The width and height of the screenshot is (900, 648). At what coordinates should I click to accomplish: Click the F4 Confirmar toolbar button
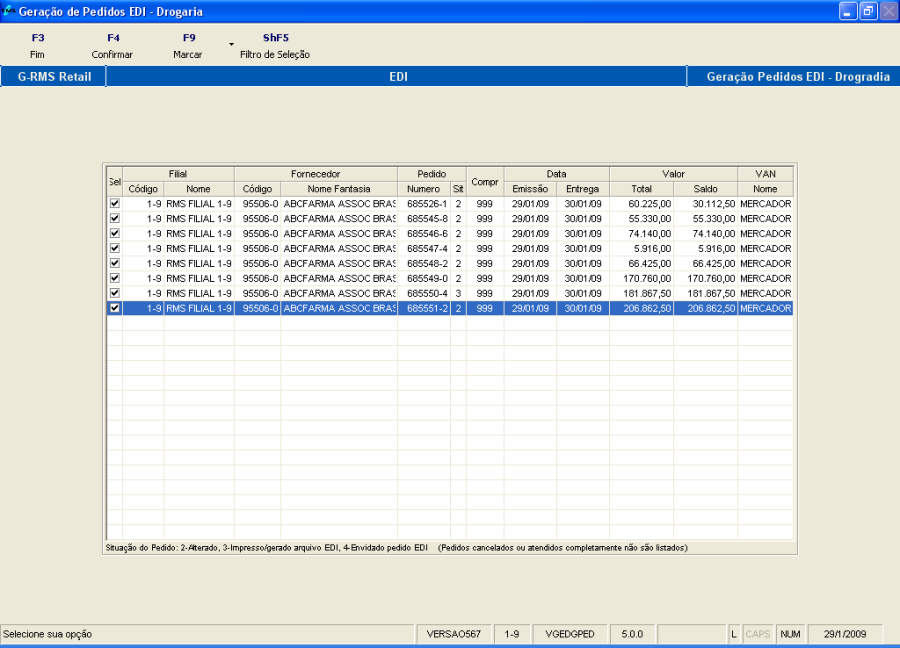pyautogui.click(x=112, y=46)
